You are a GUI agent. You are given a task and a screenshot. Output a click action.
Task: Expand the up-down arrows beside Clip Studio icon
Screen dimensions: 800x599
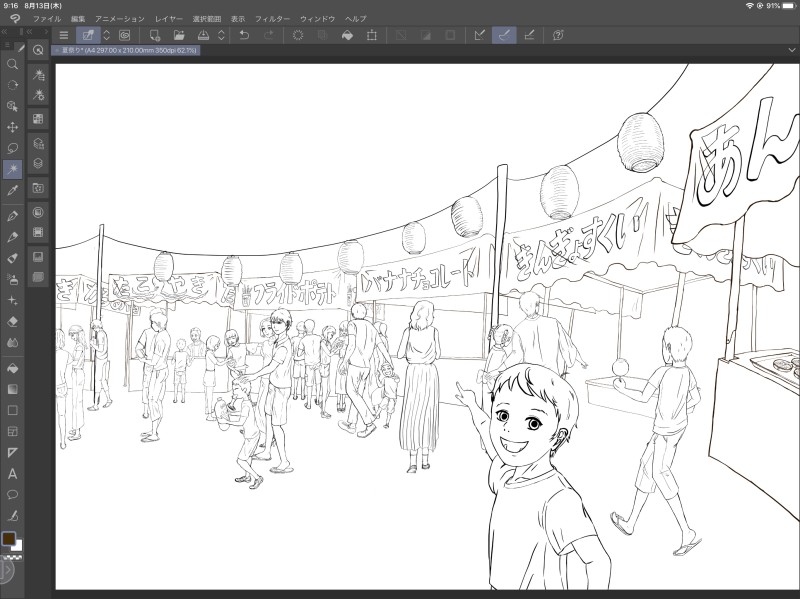[x=107, y=35]
